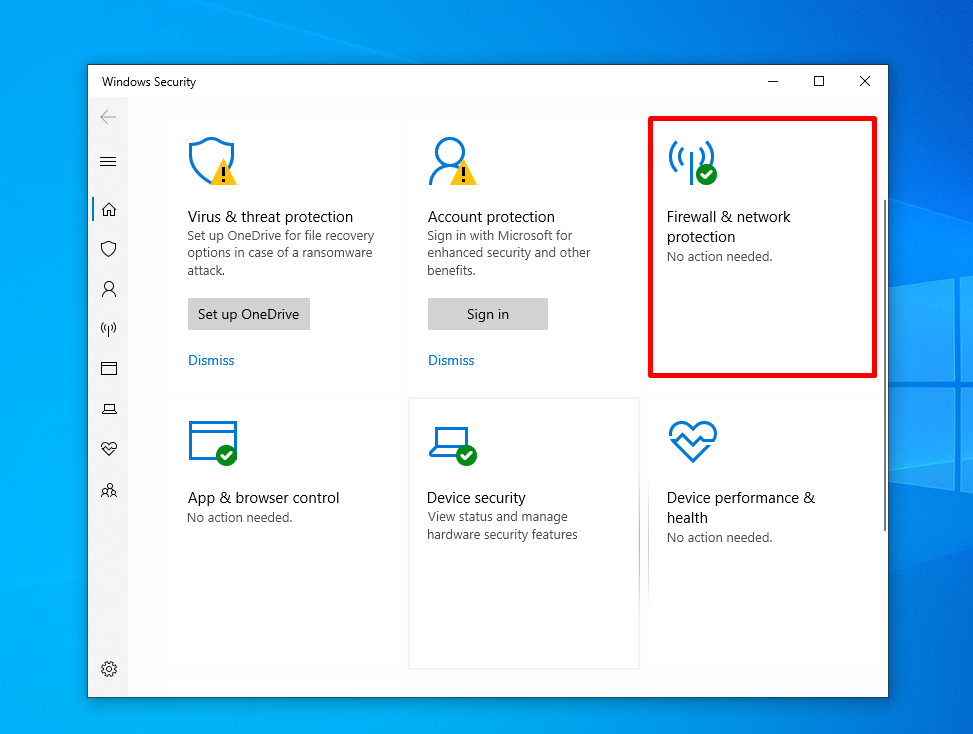Select the Home icon in sidebar

(109, 210)
